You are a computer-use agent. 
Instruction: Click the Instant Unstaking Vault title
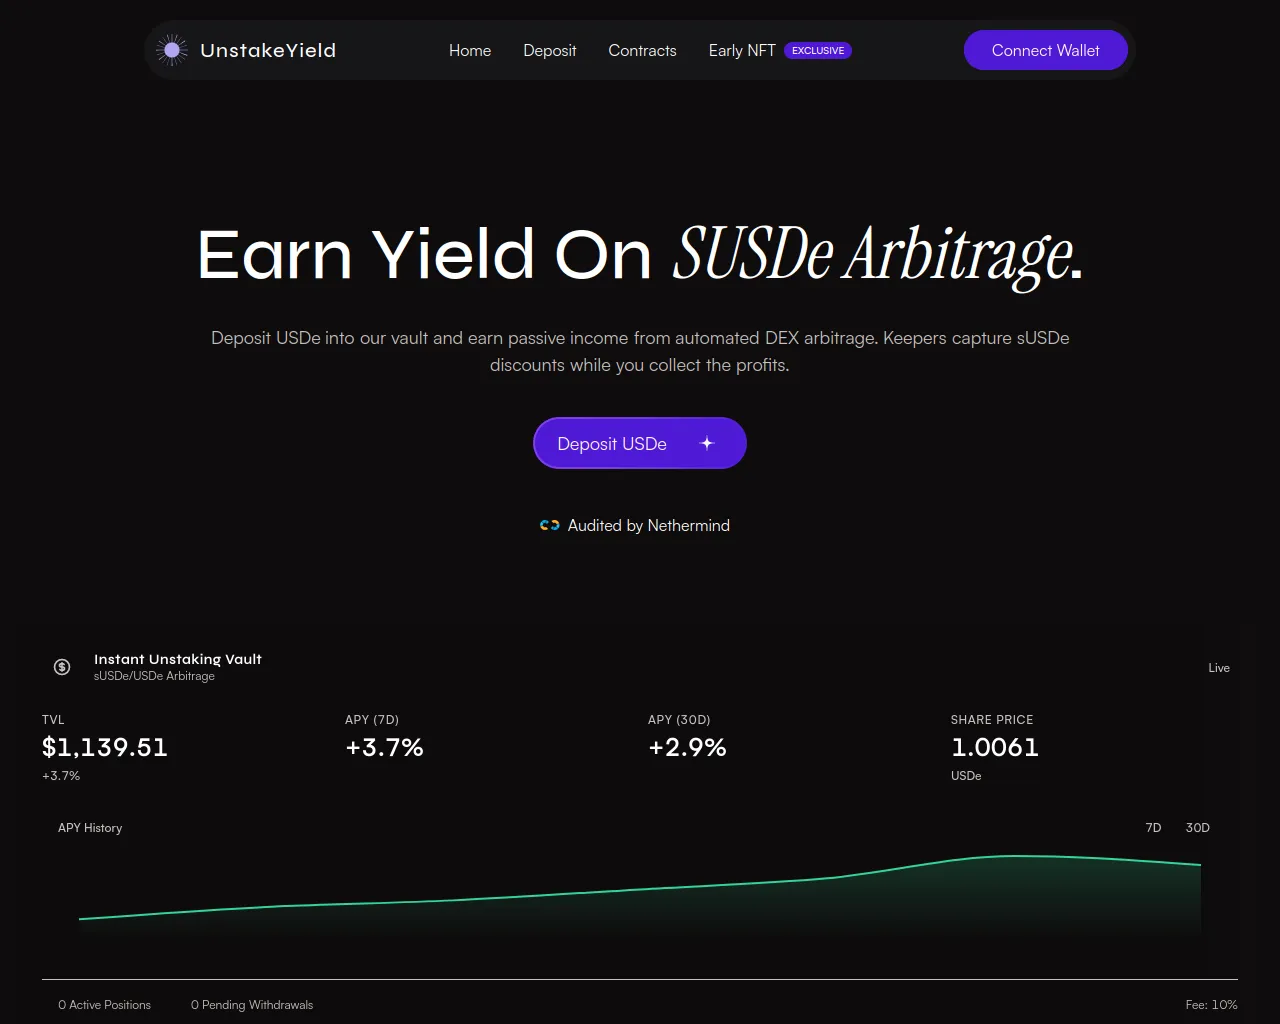tap(178, 659)
